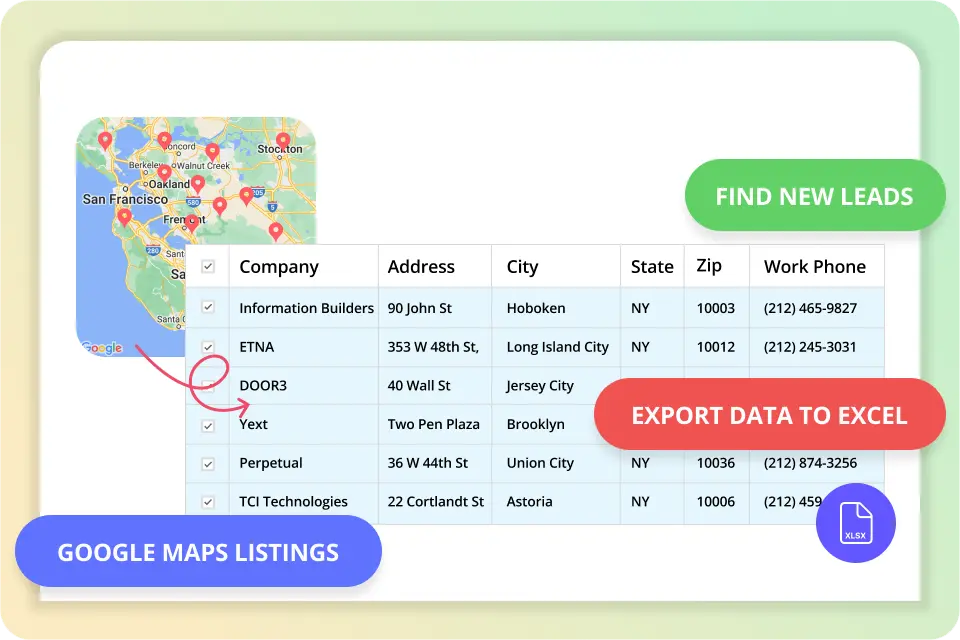
Task: Click phone number (212) 465-9827
Action: click(810, 308)
